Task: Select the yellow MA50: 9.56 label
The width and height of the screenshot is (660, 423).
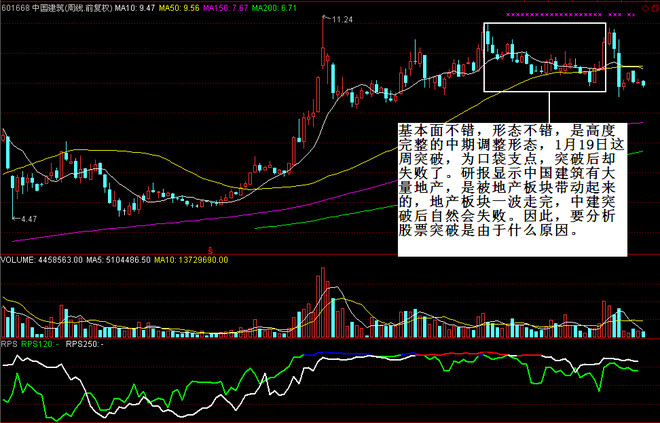Action: [179, 8]
